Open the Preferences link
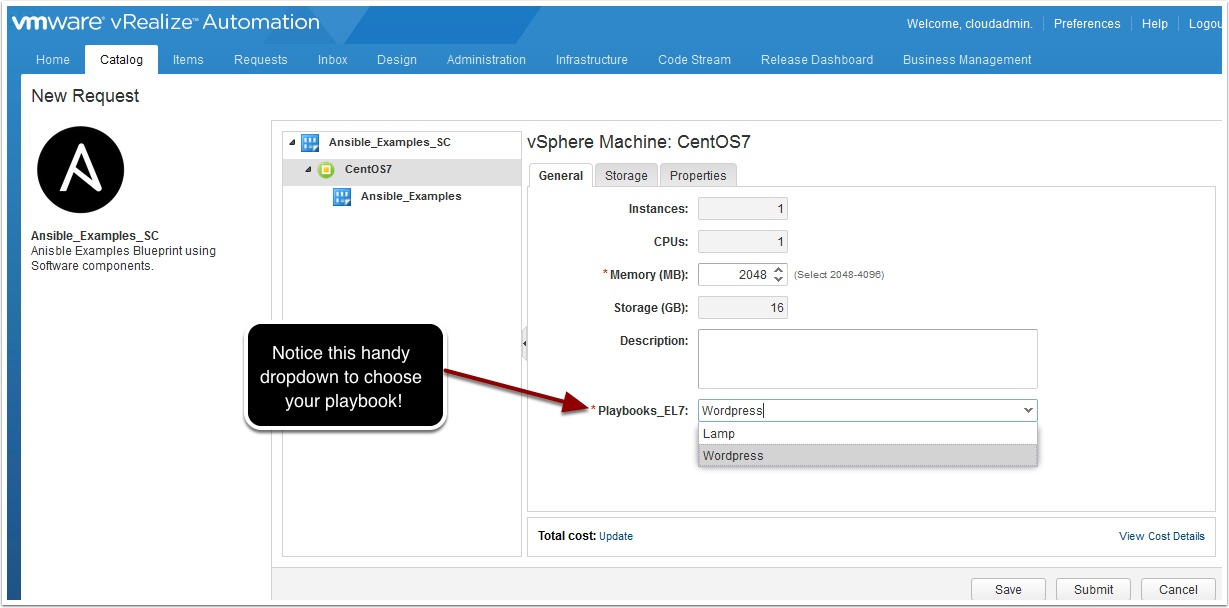This screenshot has width=1229, height=608. click(x=1087, y=23)
